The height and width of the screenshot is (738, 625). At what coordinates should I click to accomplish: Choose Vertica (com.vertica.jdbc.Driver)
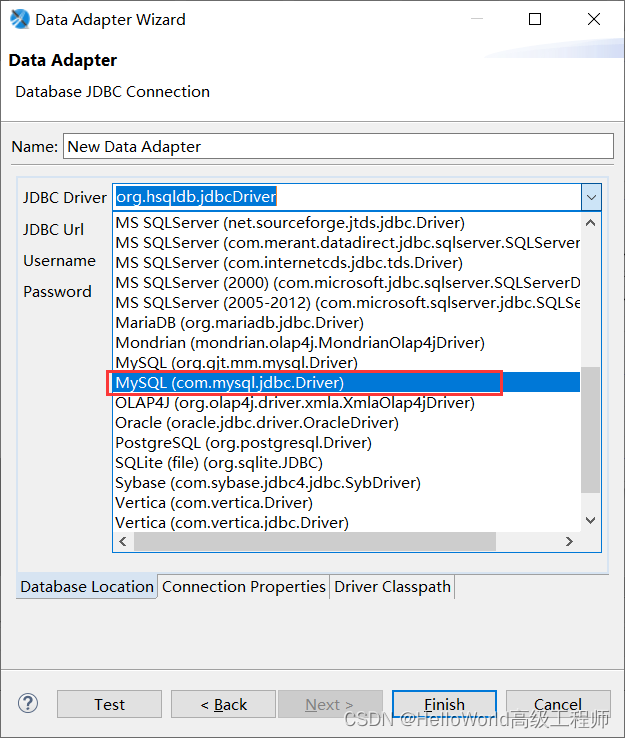pos(346,523)
